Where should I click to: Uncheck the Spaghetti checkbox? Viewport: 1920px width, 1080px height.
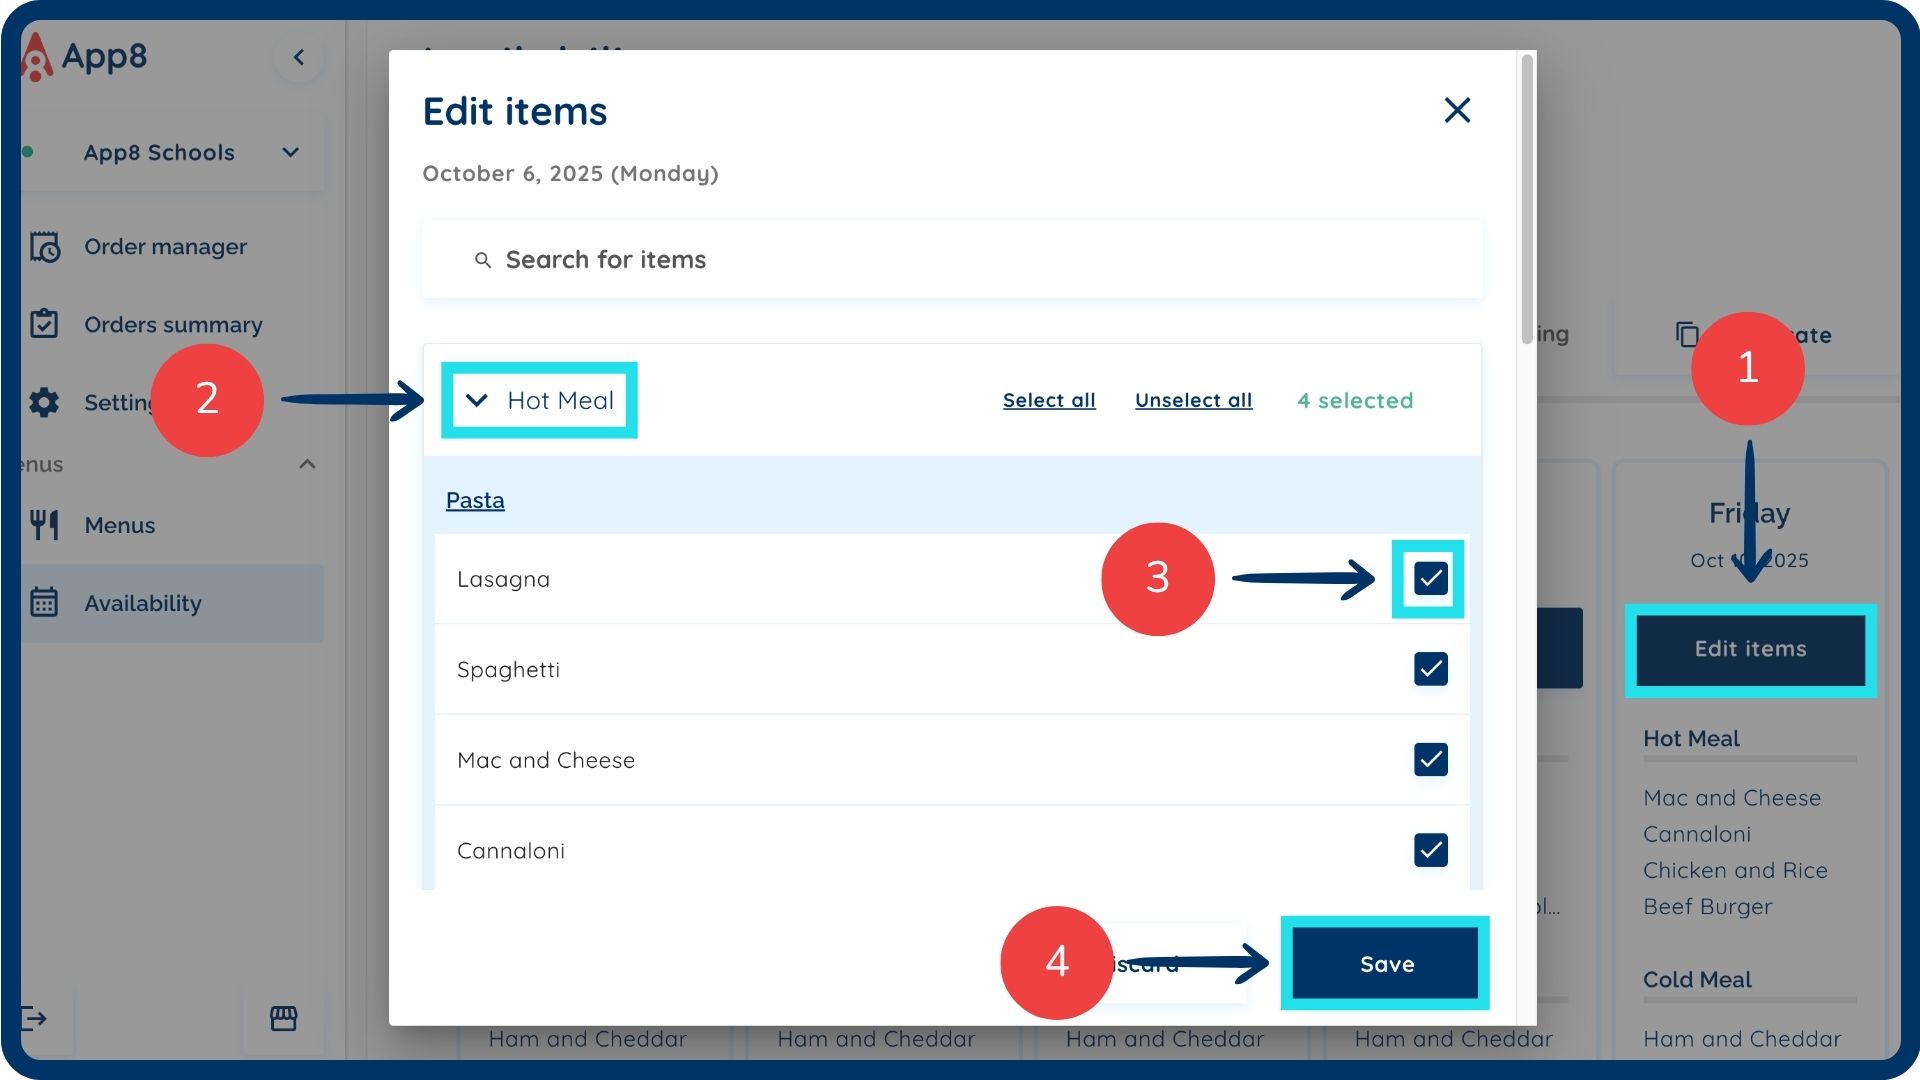(1430, 669)
